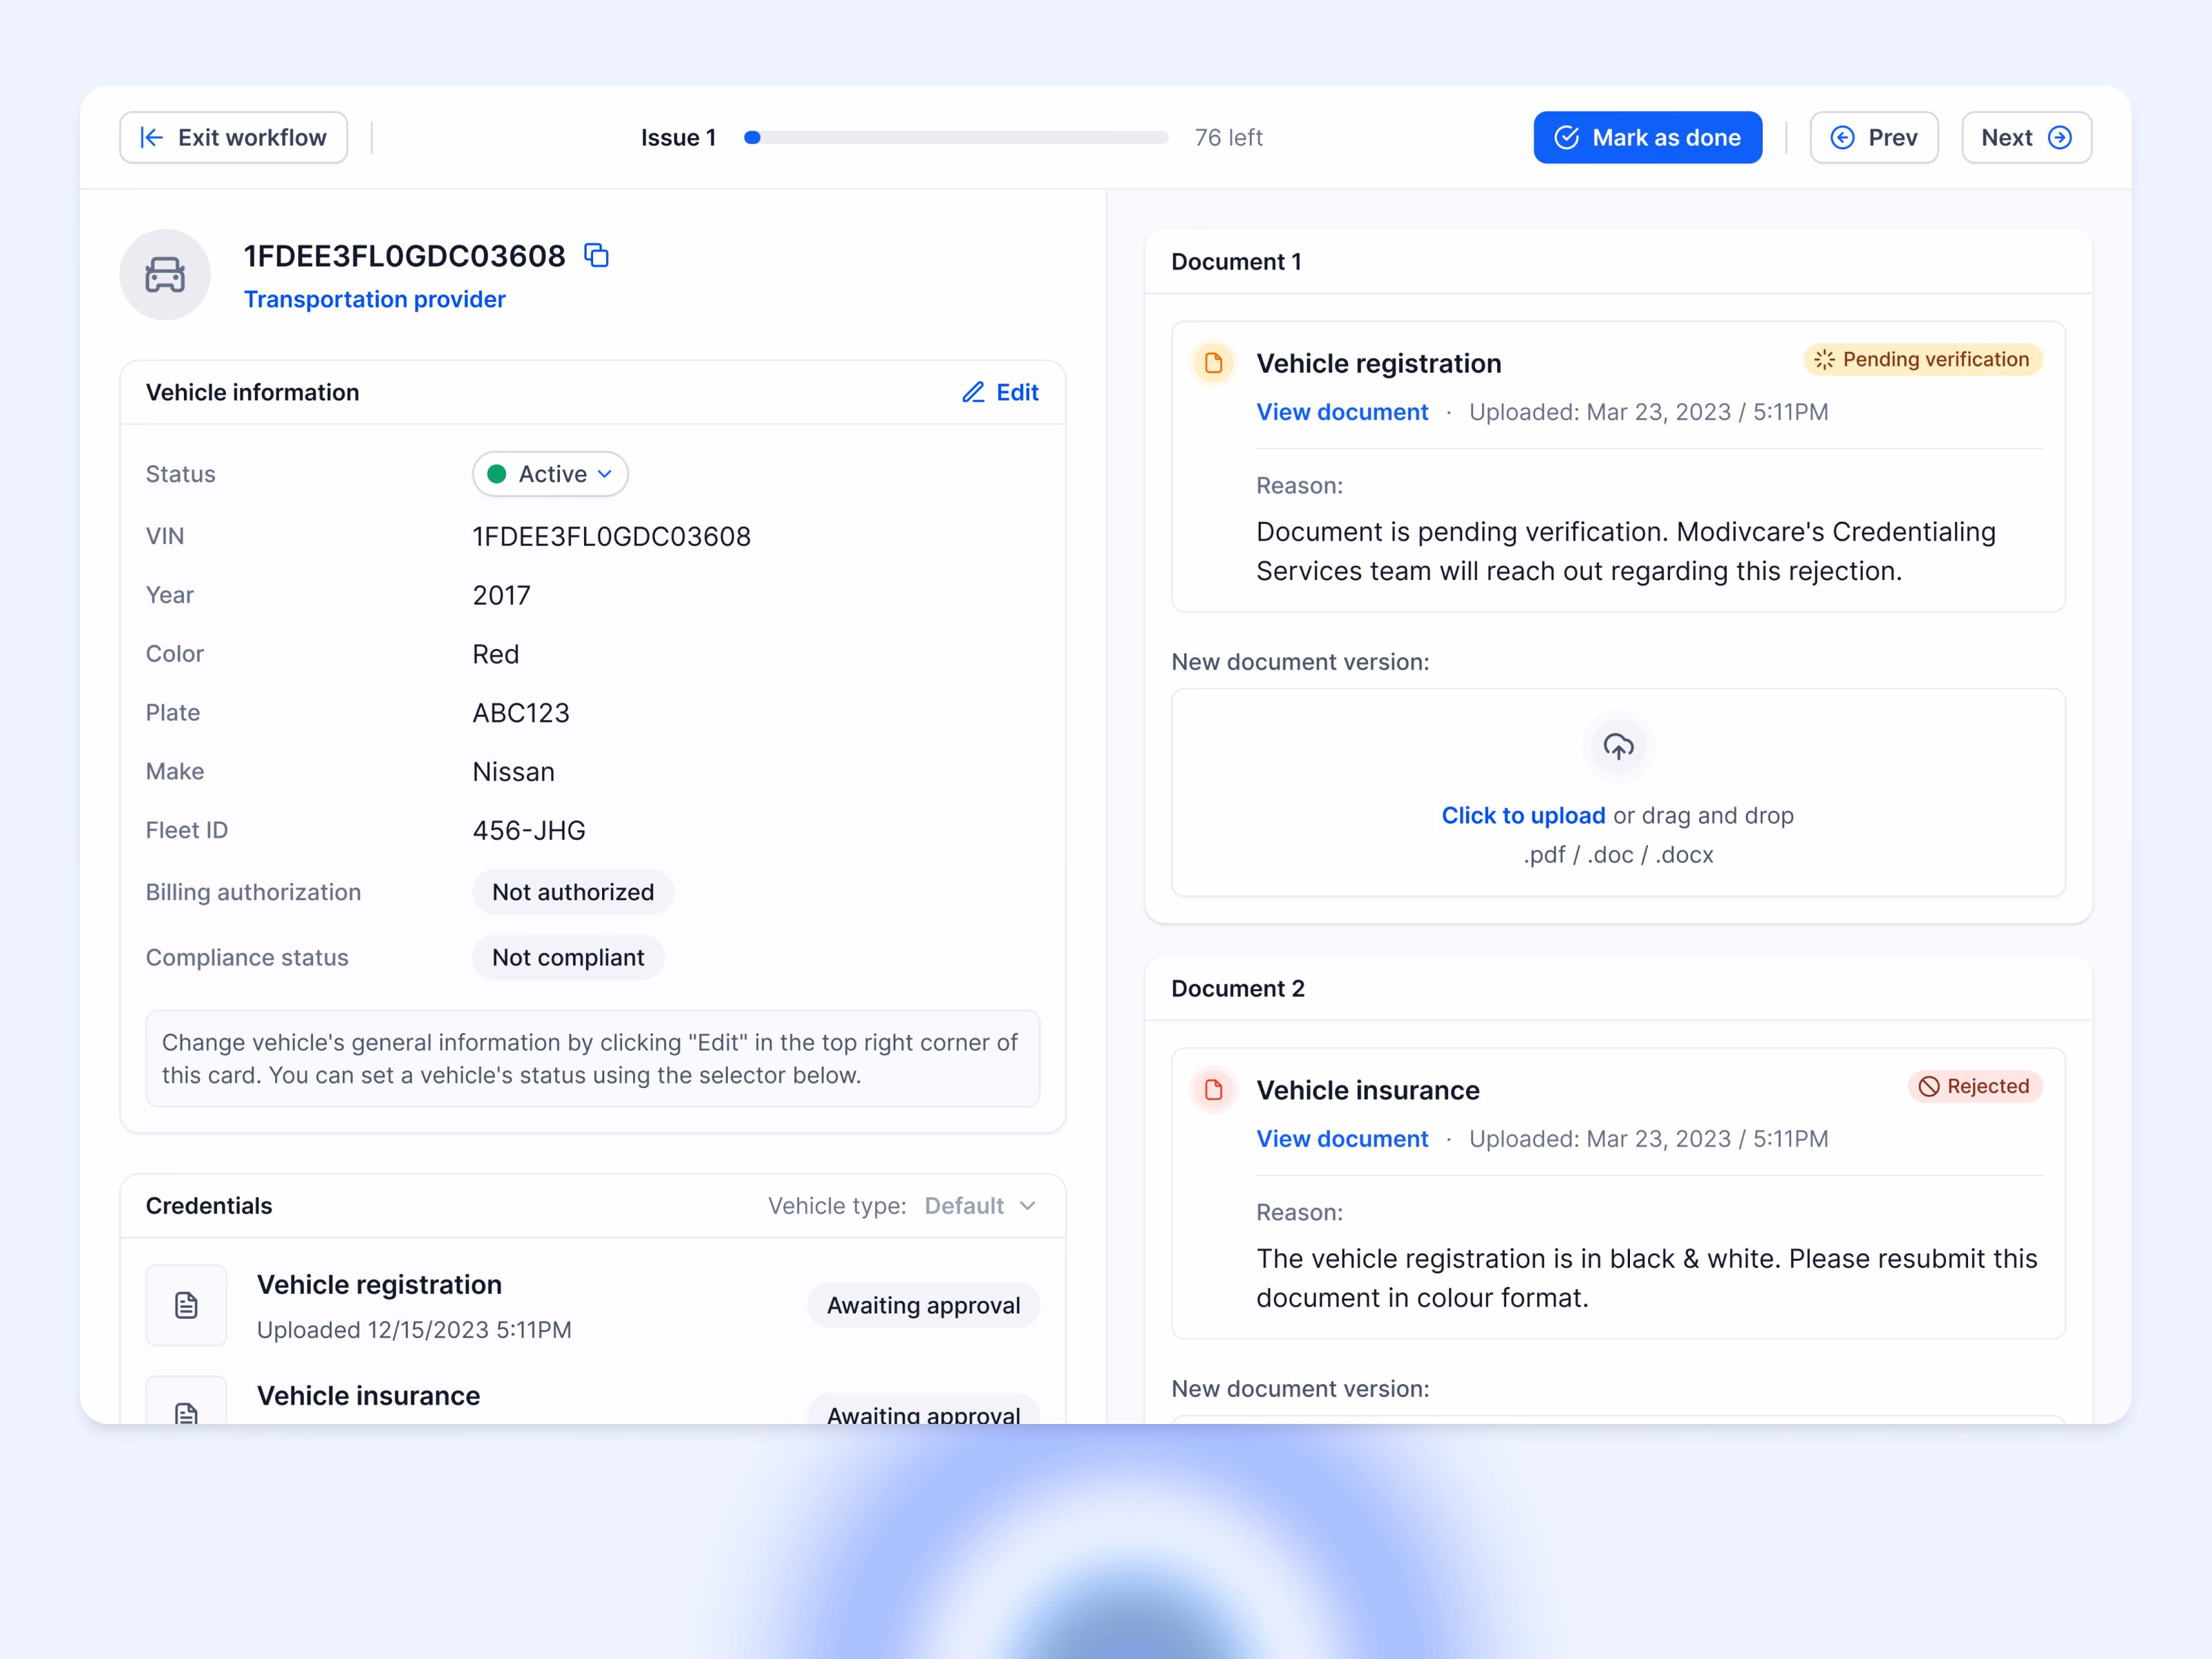
Task: Open the Transportation provider link
Action: coord(374,300)
